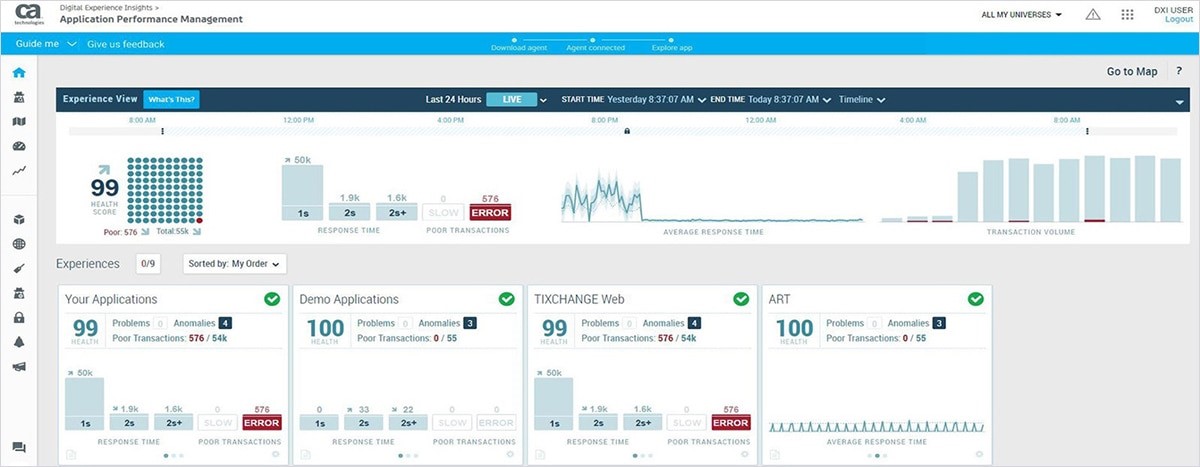Expand the Timeline dropdown
Image resolution: width=1200 pixels, height=467 pixels.
pos(861,100)
